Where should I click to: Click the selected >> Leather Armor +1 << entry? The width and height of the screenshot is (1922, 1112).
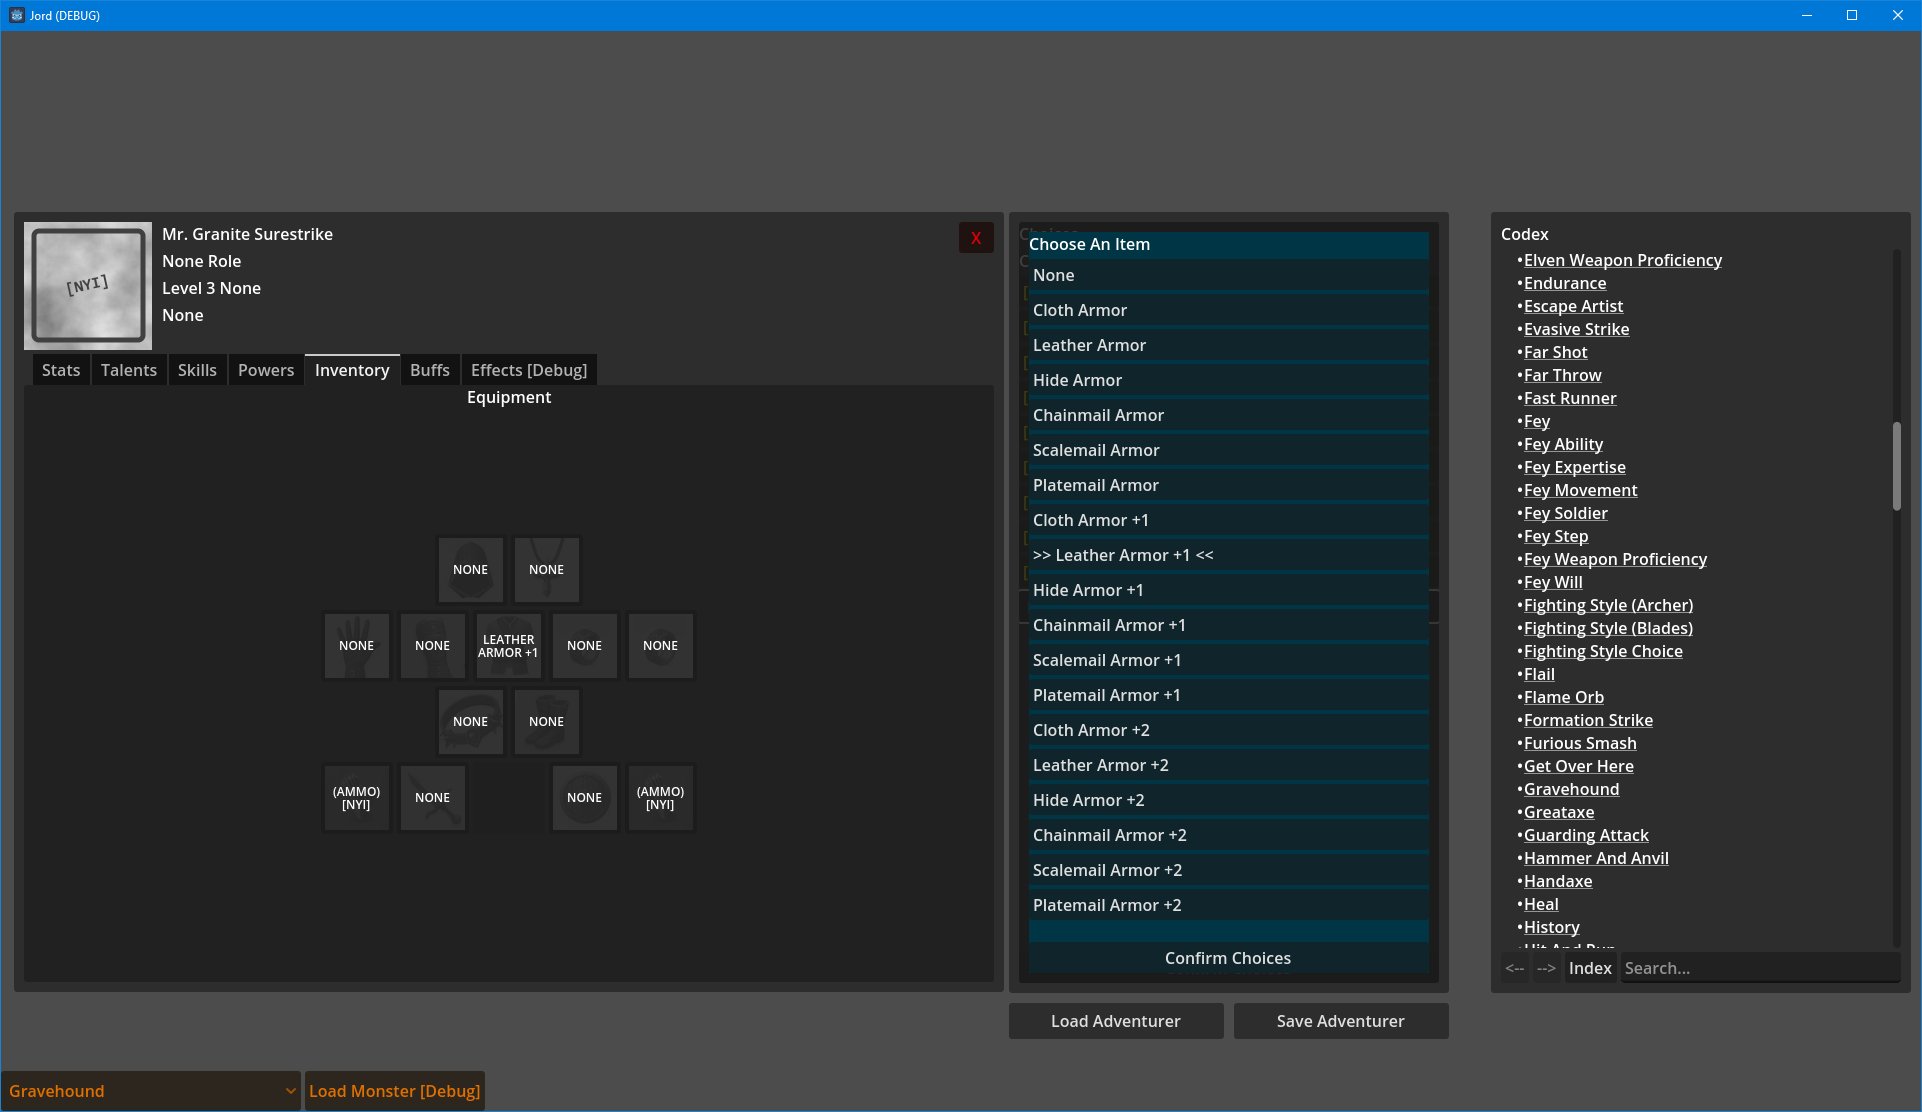pos(1228,555)
